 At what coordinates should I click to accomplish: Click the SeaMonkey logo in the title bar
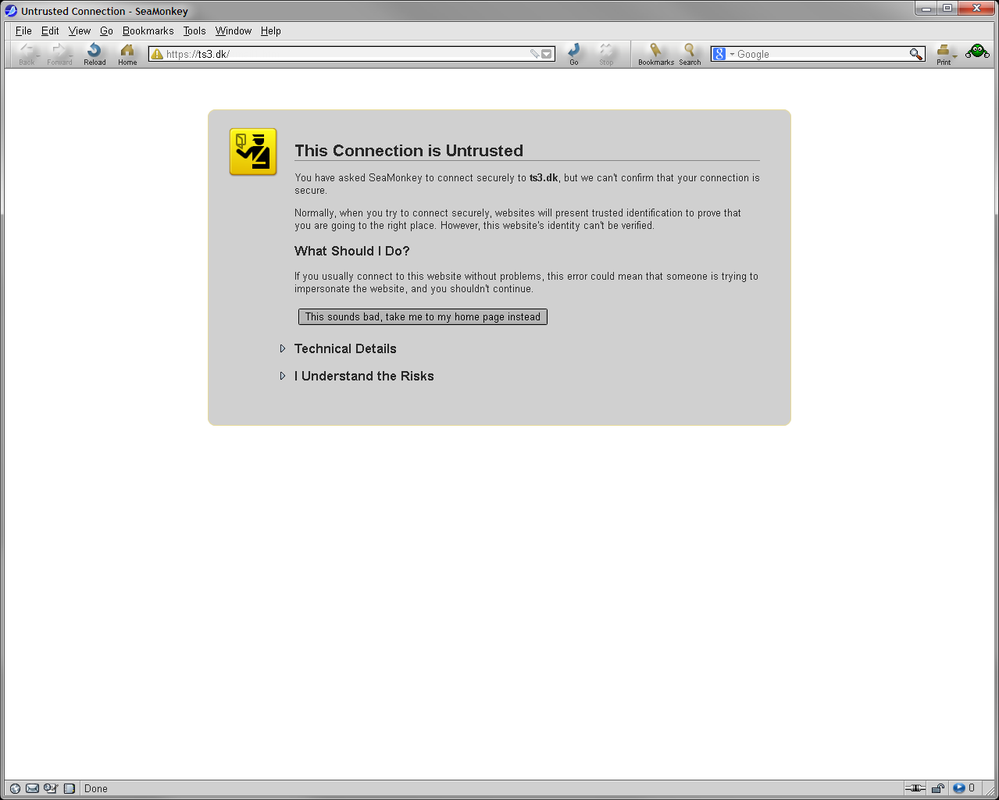tap(11, 11)
